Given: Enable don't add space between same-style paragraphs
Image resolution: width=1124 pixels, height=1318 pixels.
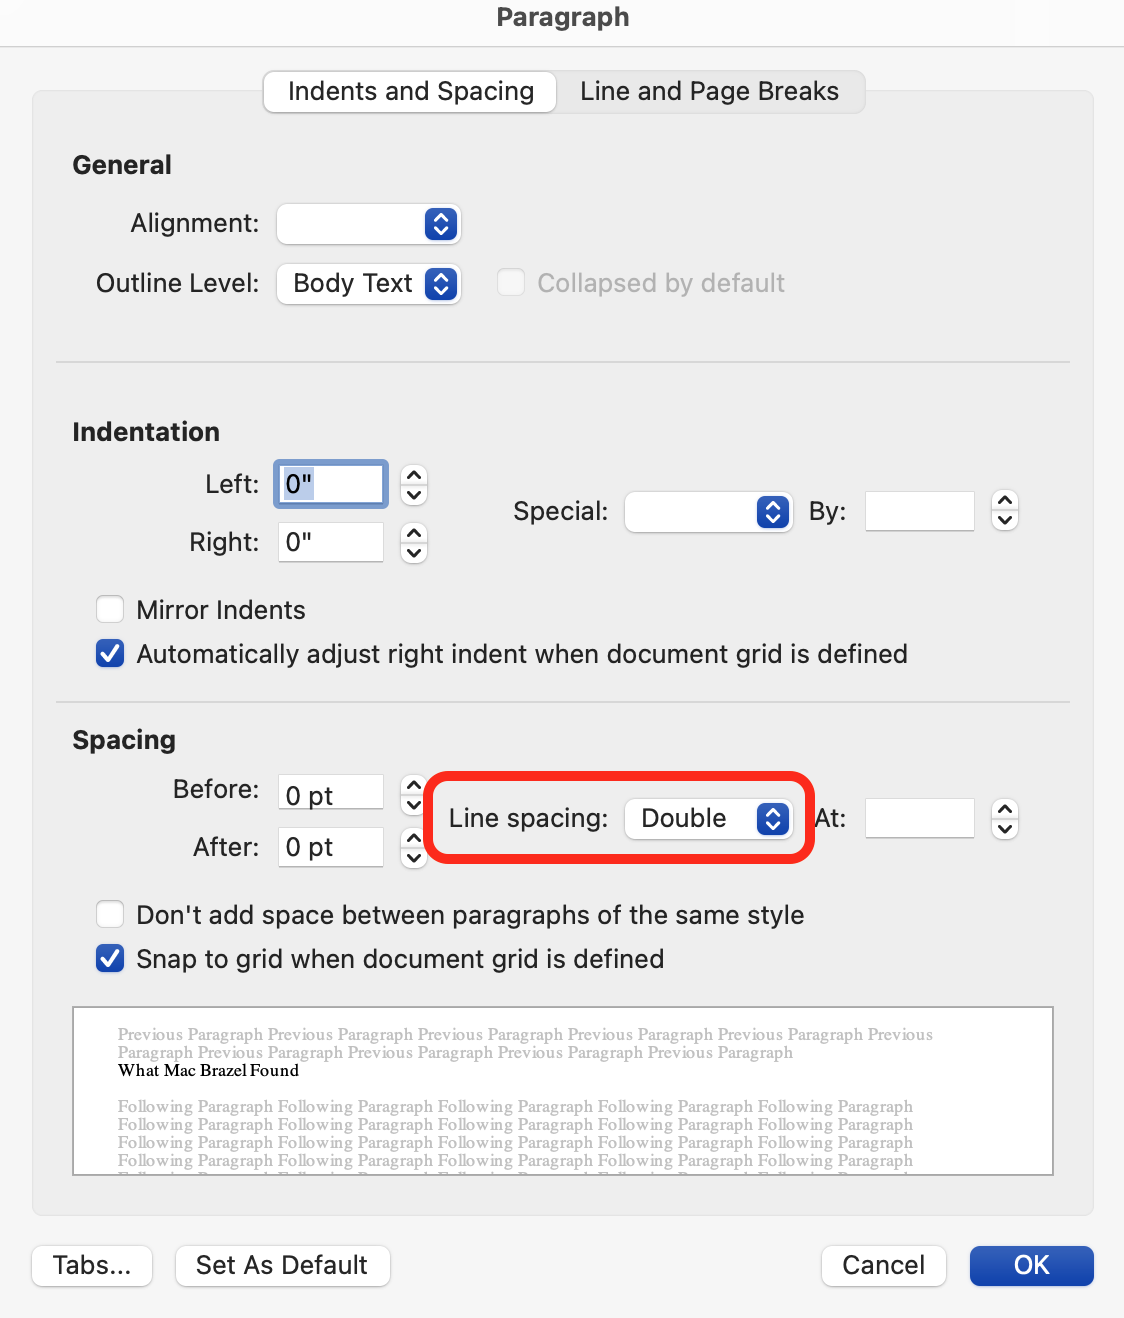Looking at the screenshot, I should (x=110, y=914).
